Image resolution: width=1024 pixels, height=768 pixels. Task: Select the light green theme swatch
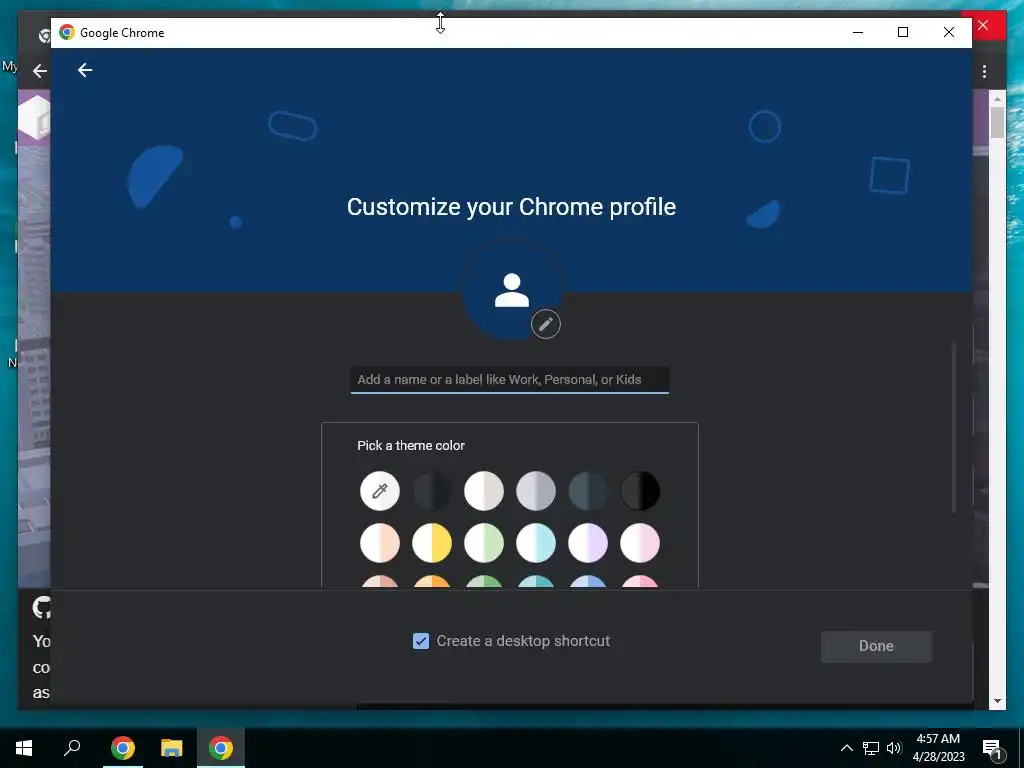(484, 543)
